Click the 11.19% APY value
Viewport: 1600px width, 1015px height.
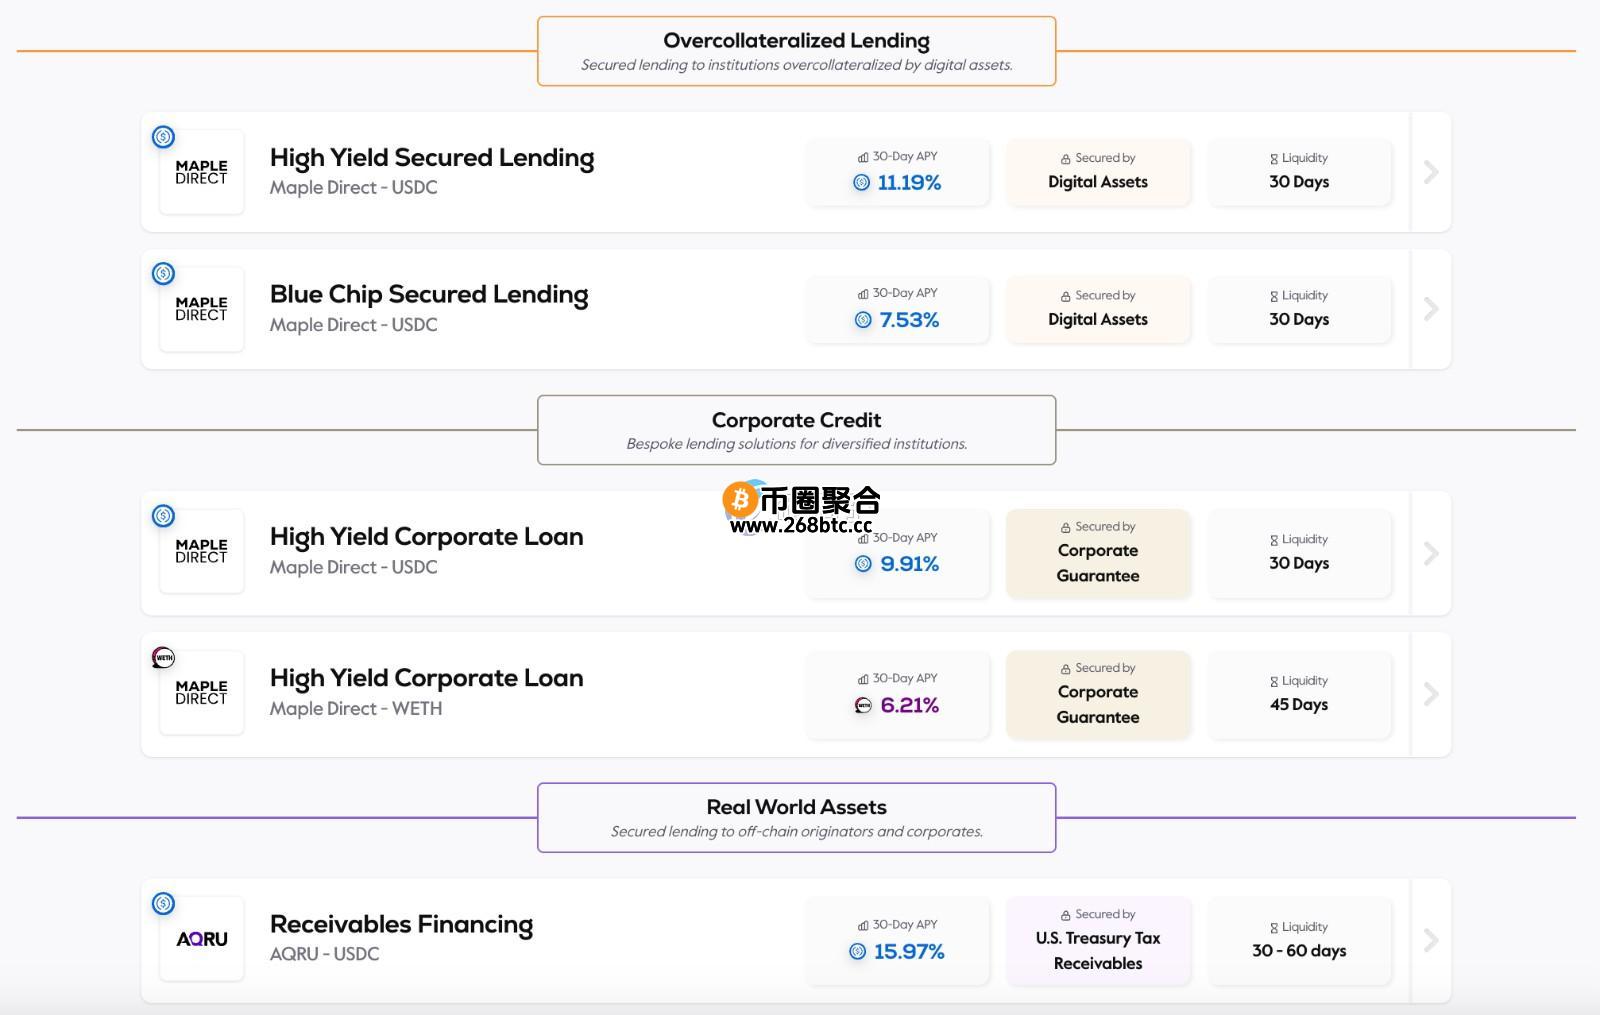[x=909, y=183]
